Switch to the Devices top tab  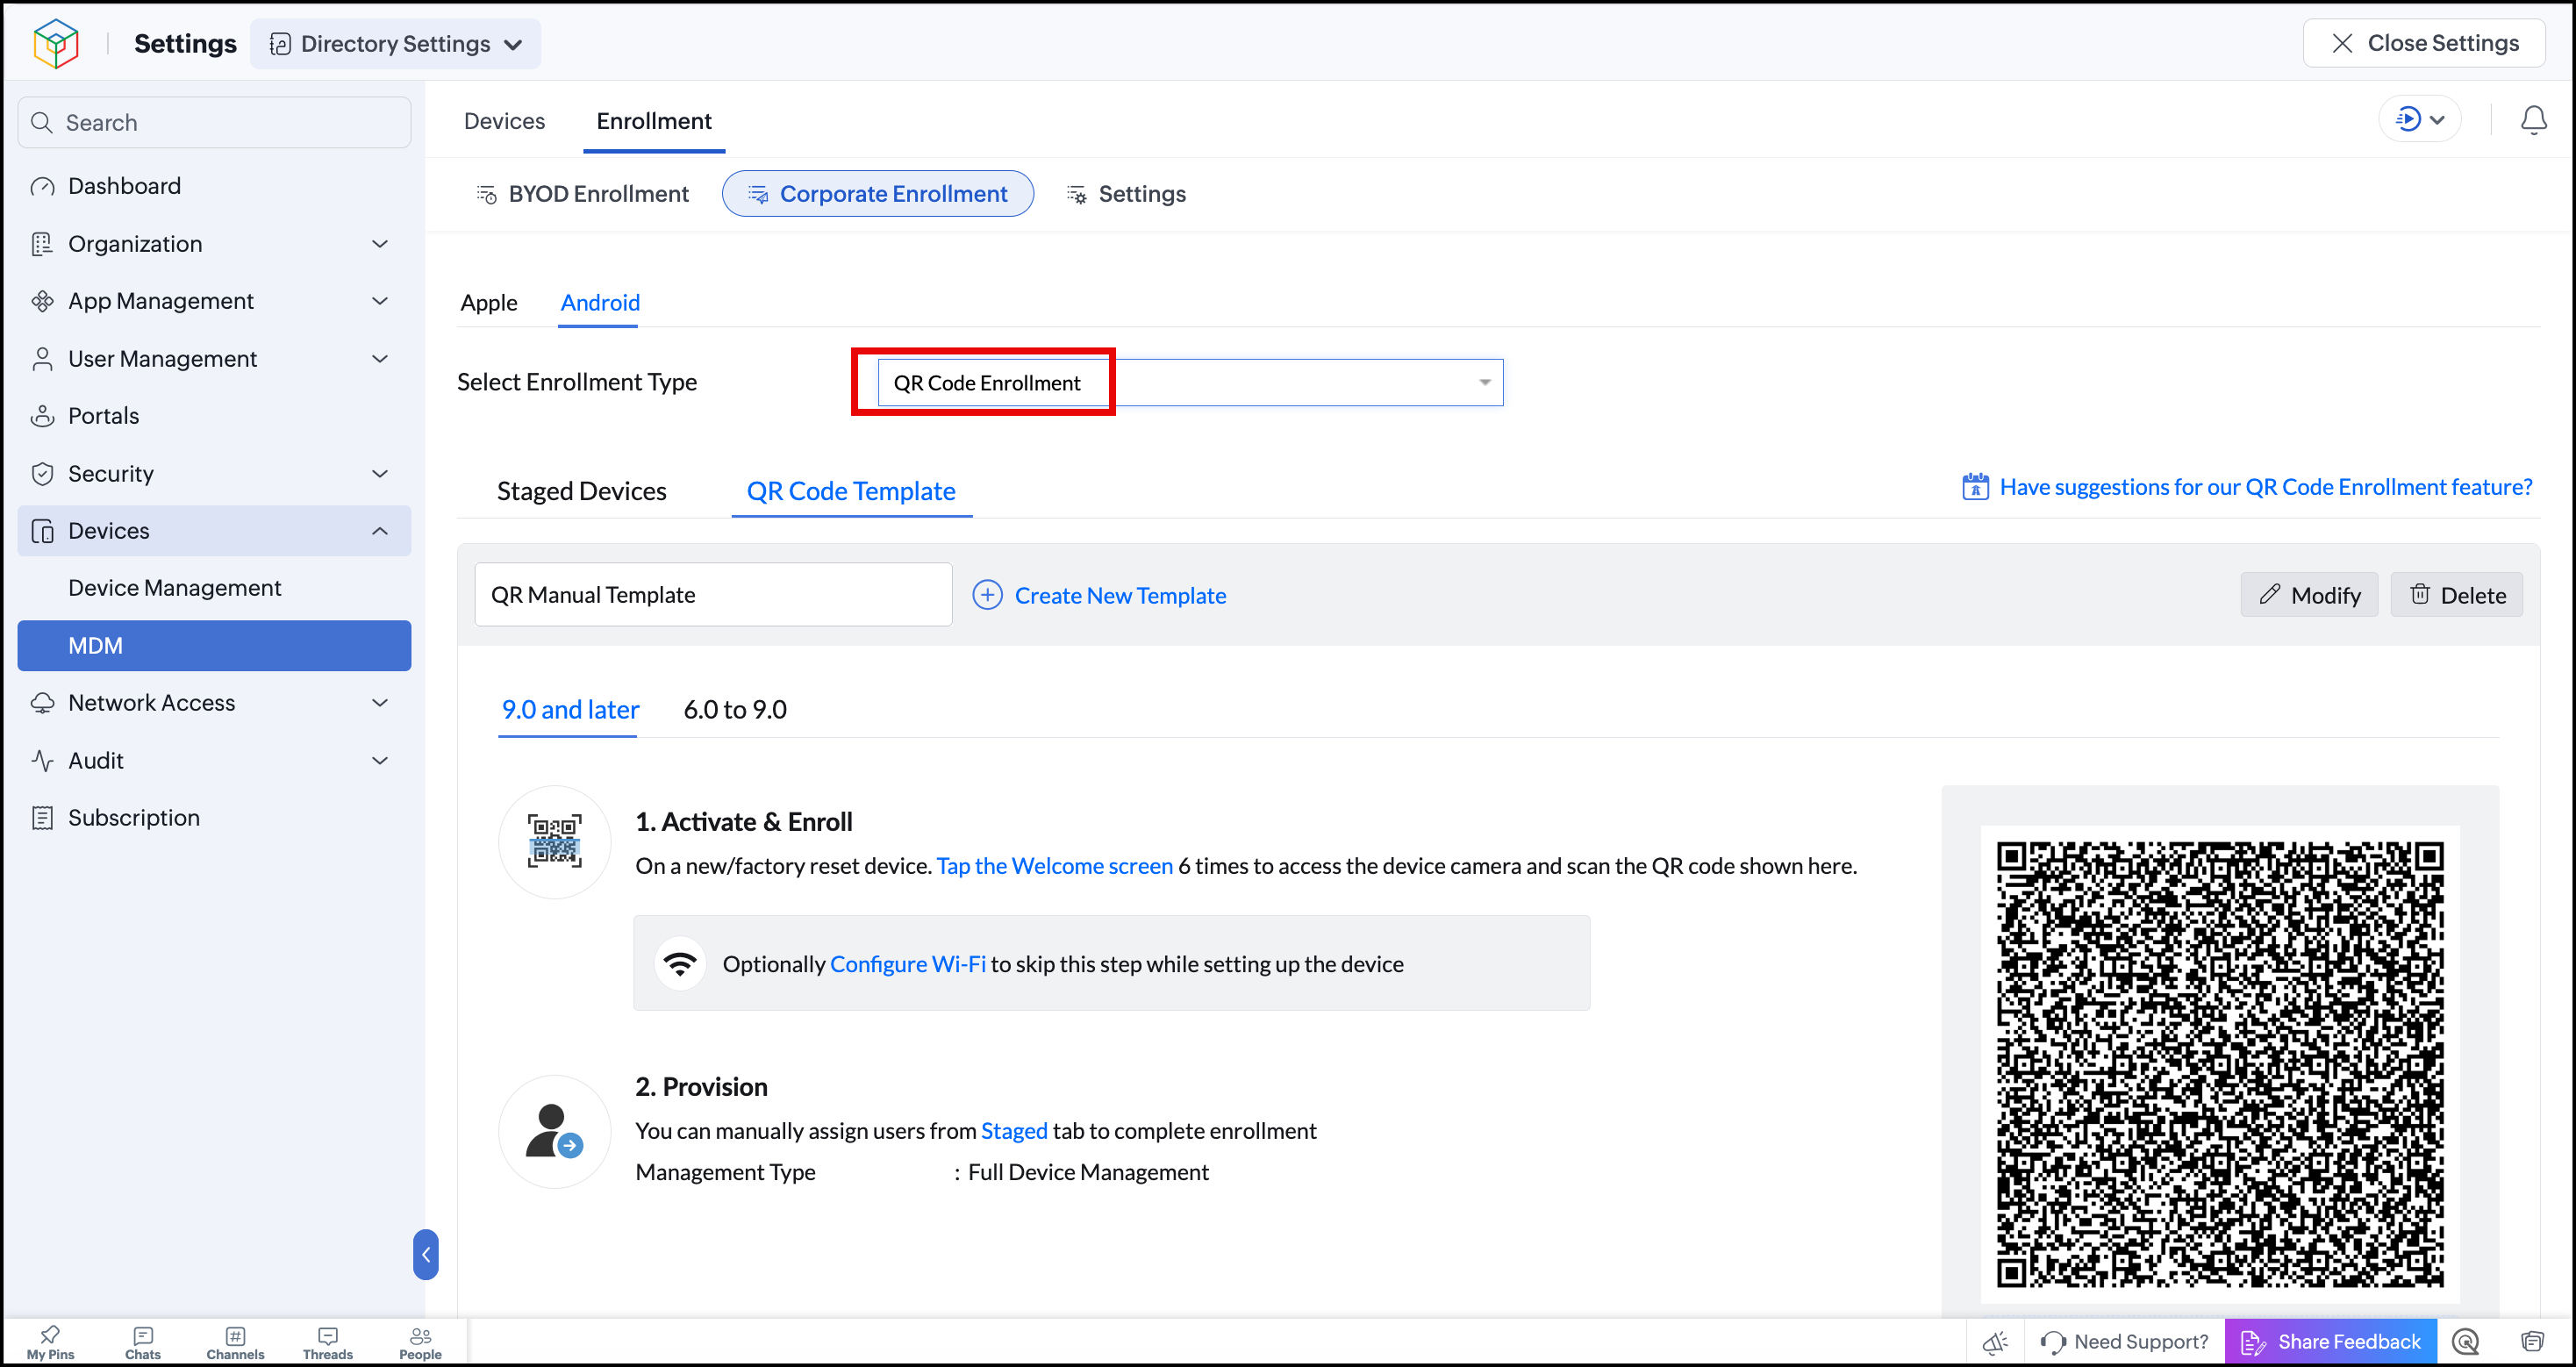[505, 121]
